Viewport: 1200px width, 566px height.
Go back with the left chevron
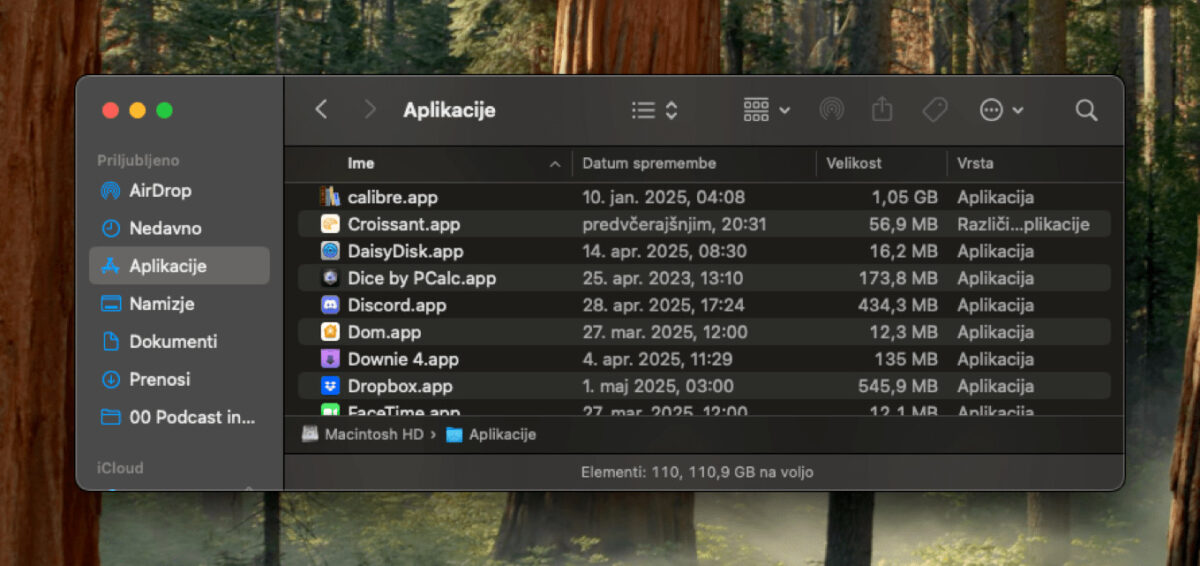pyautogui.click(x=321, y=110)
